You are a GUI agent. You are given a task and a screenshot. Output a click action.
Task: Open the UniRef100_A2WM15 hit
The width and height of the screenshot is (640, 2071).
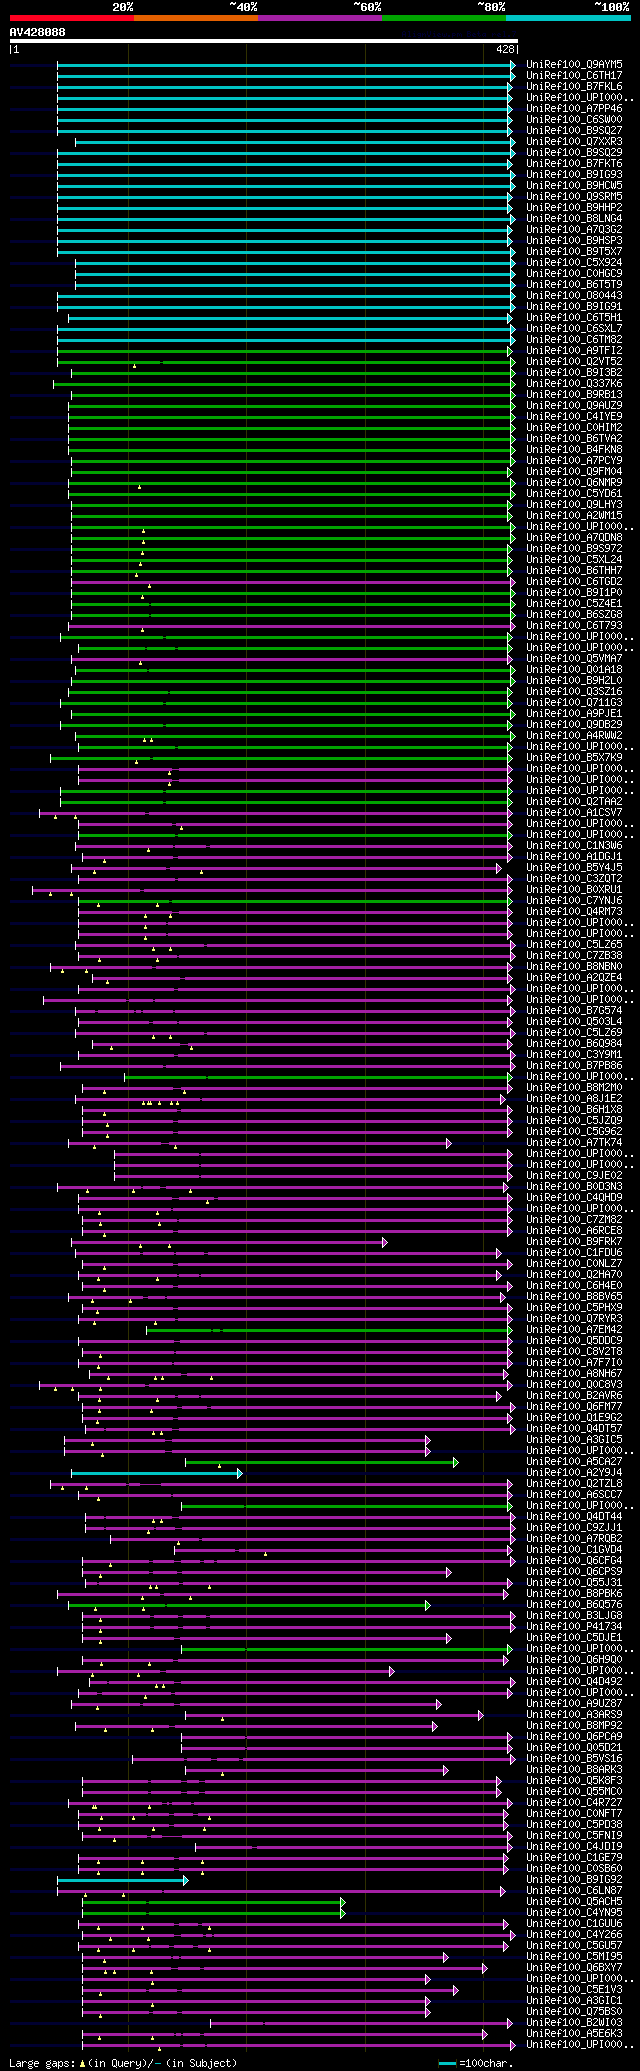pyautogui.click(x=574, y=515)
